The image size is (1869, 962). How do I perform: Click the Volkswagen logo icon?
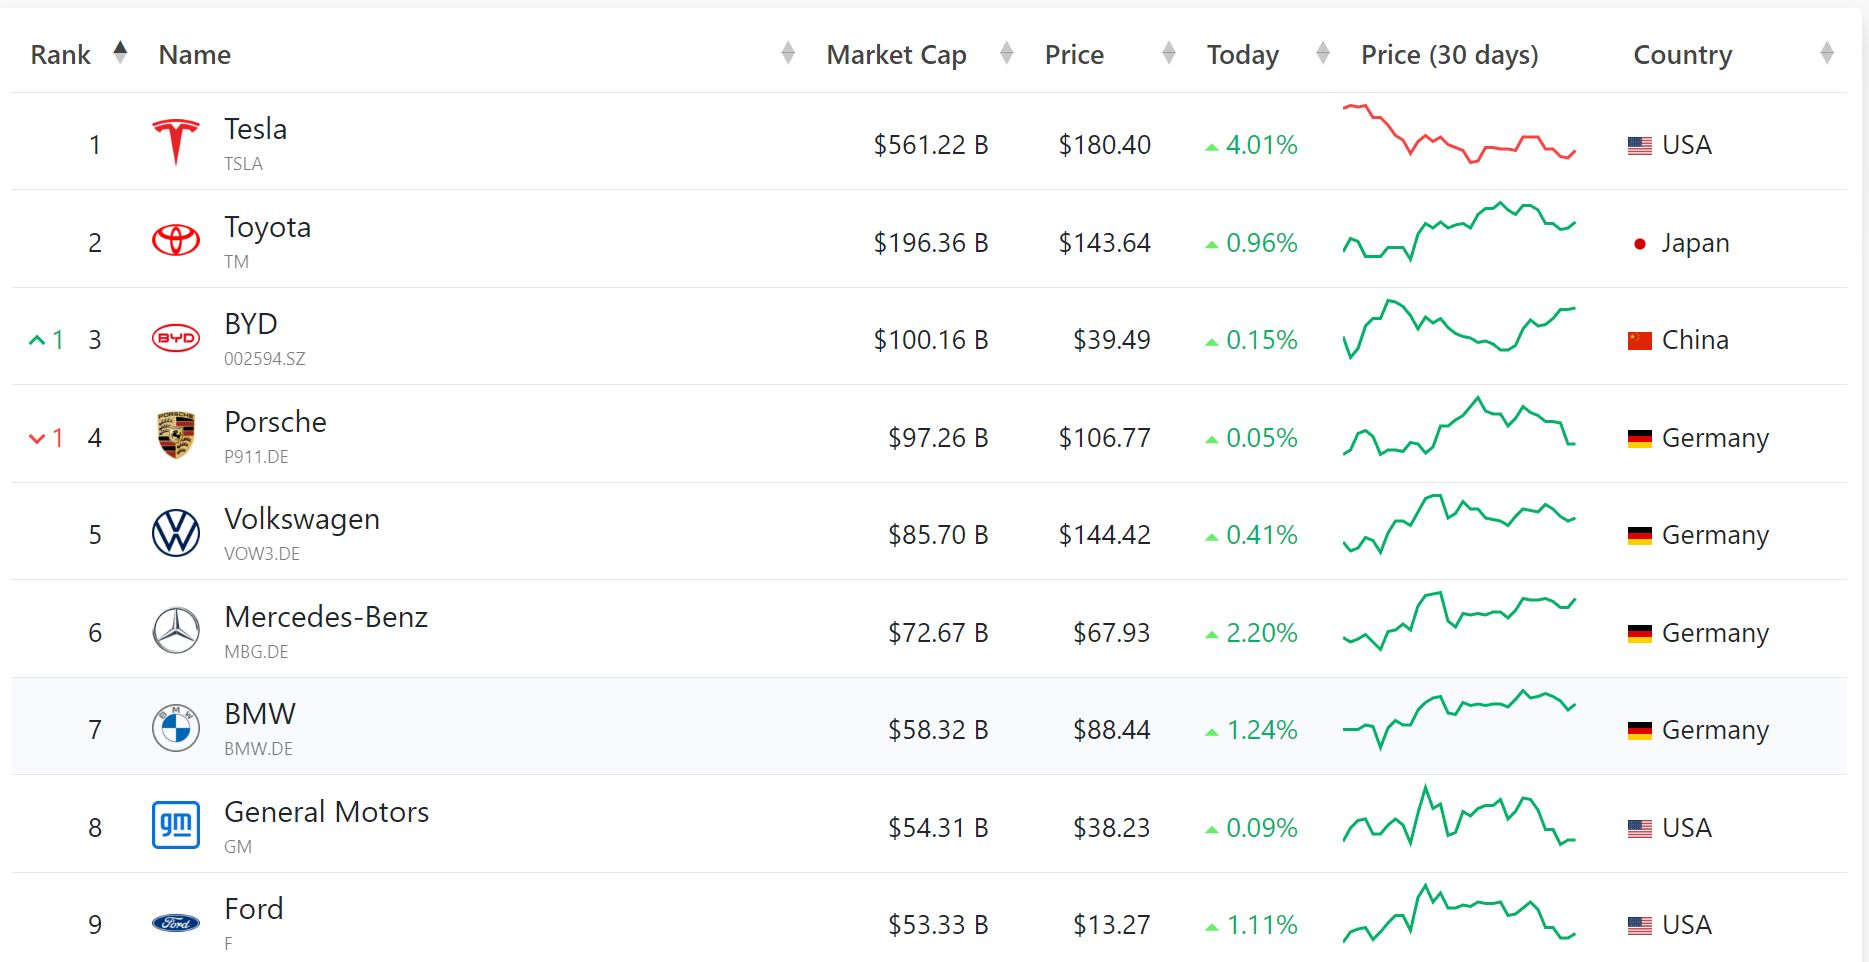[x=176, y=533]
